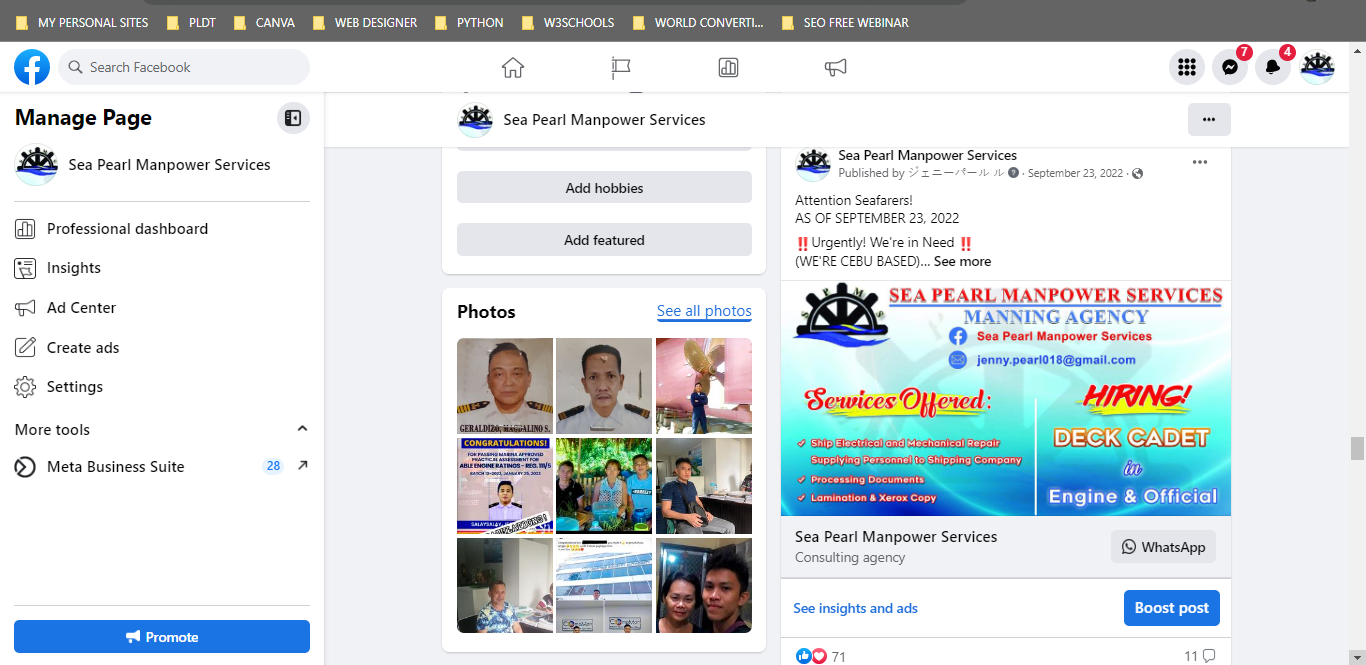This screenshot has height=665, width=1366.
Task: Open the Geraldizo Magdalino S. photo thumbnail
Action: [x=505, y=385]
